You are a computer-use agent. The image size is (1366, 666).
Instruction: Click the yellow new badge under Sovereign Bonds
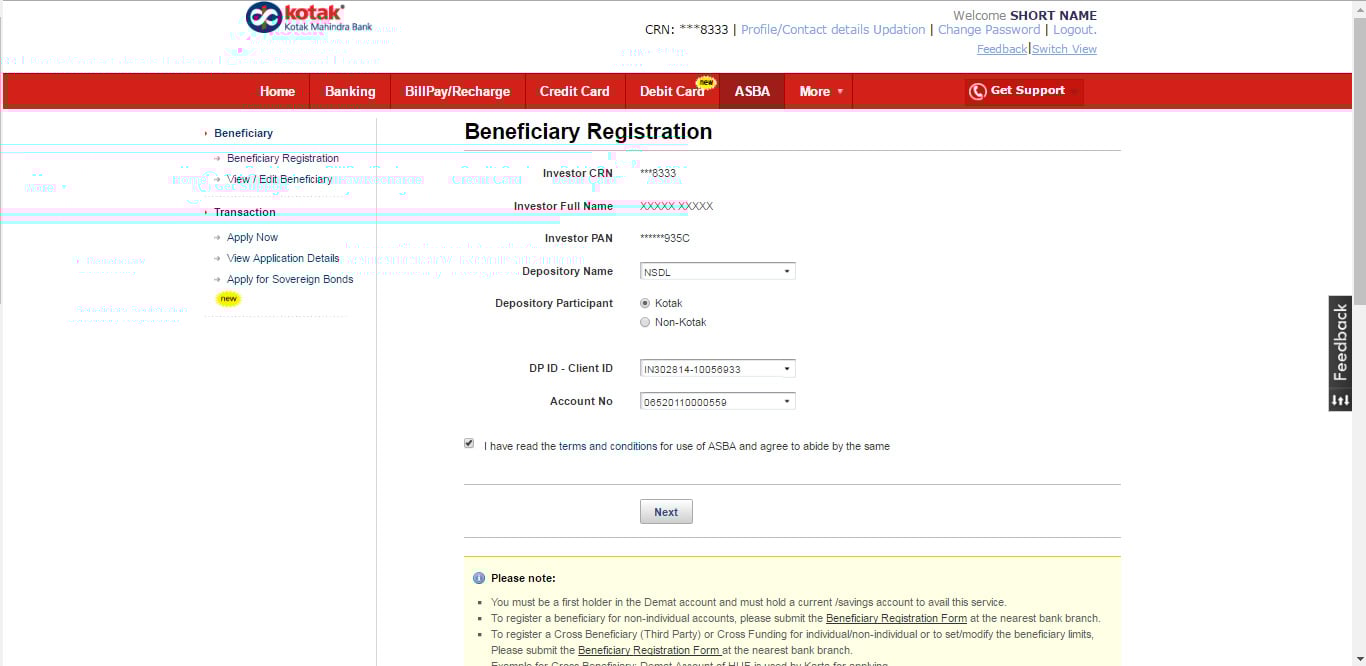(229, 299)
